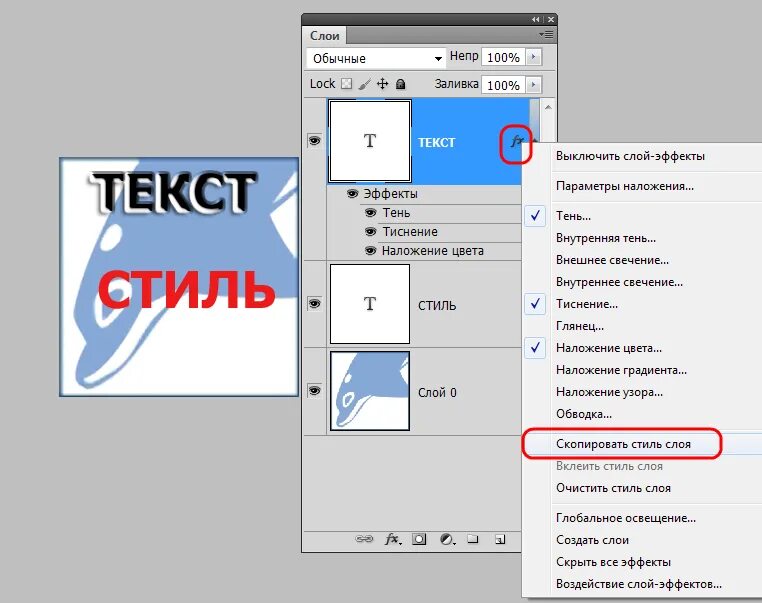Hide the ТЕКСТ layer with eye icon

click(314, 141)
